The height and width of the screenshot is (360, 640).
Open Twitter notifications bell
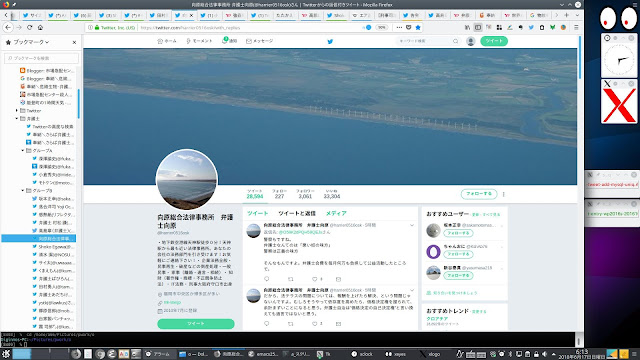click(x=230, y=41)
